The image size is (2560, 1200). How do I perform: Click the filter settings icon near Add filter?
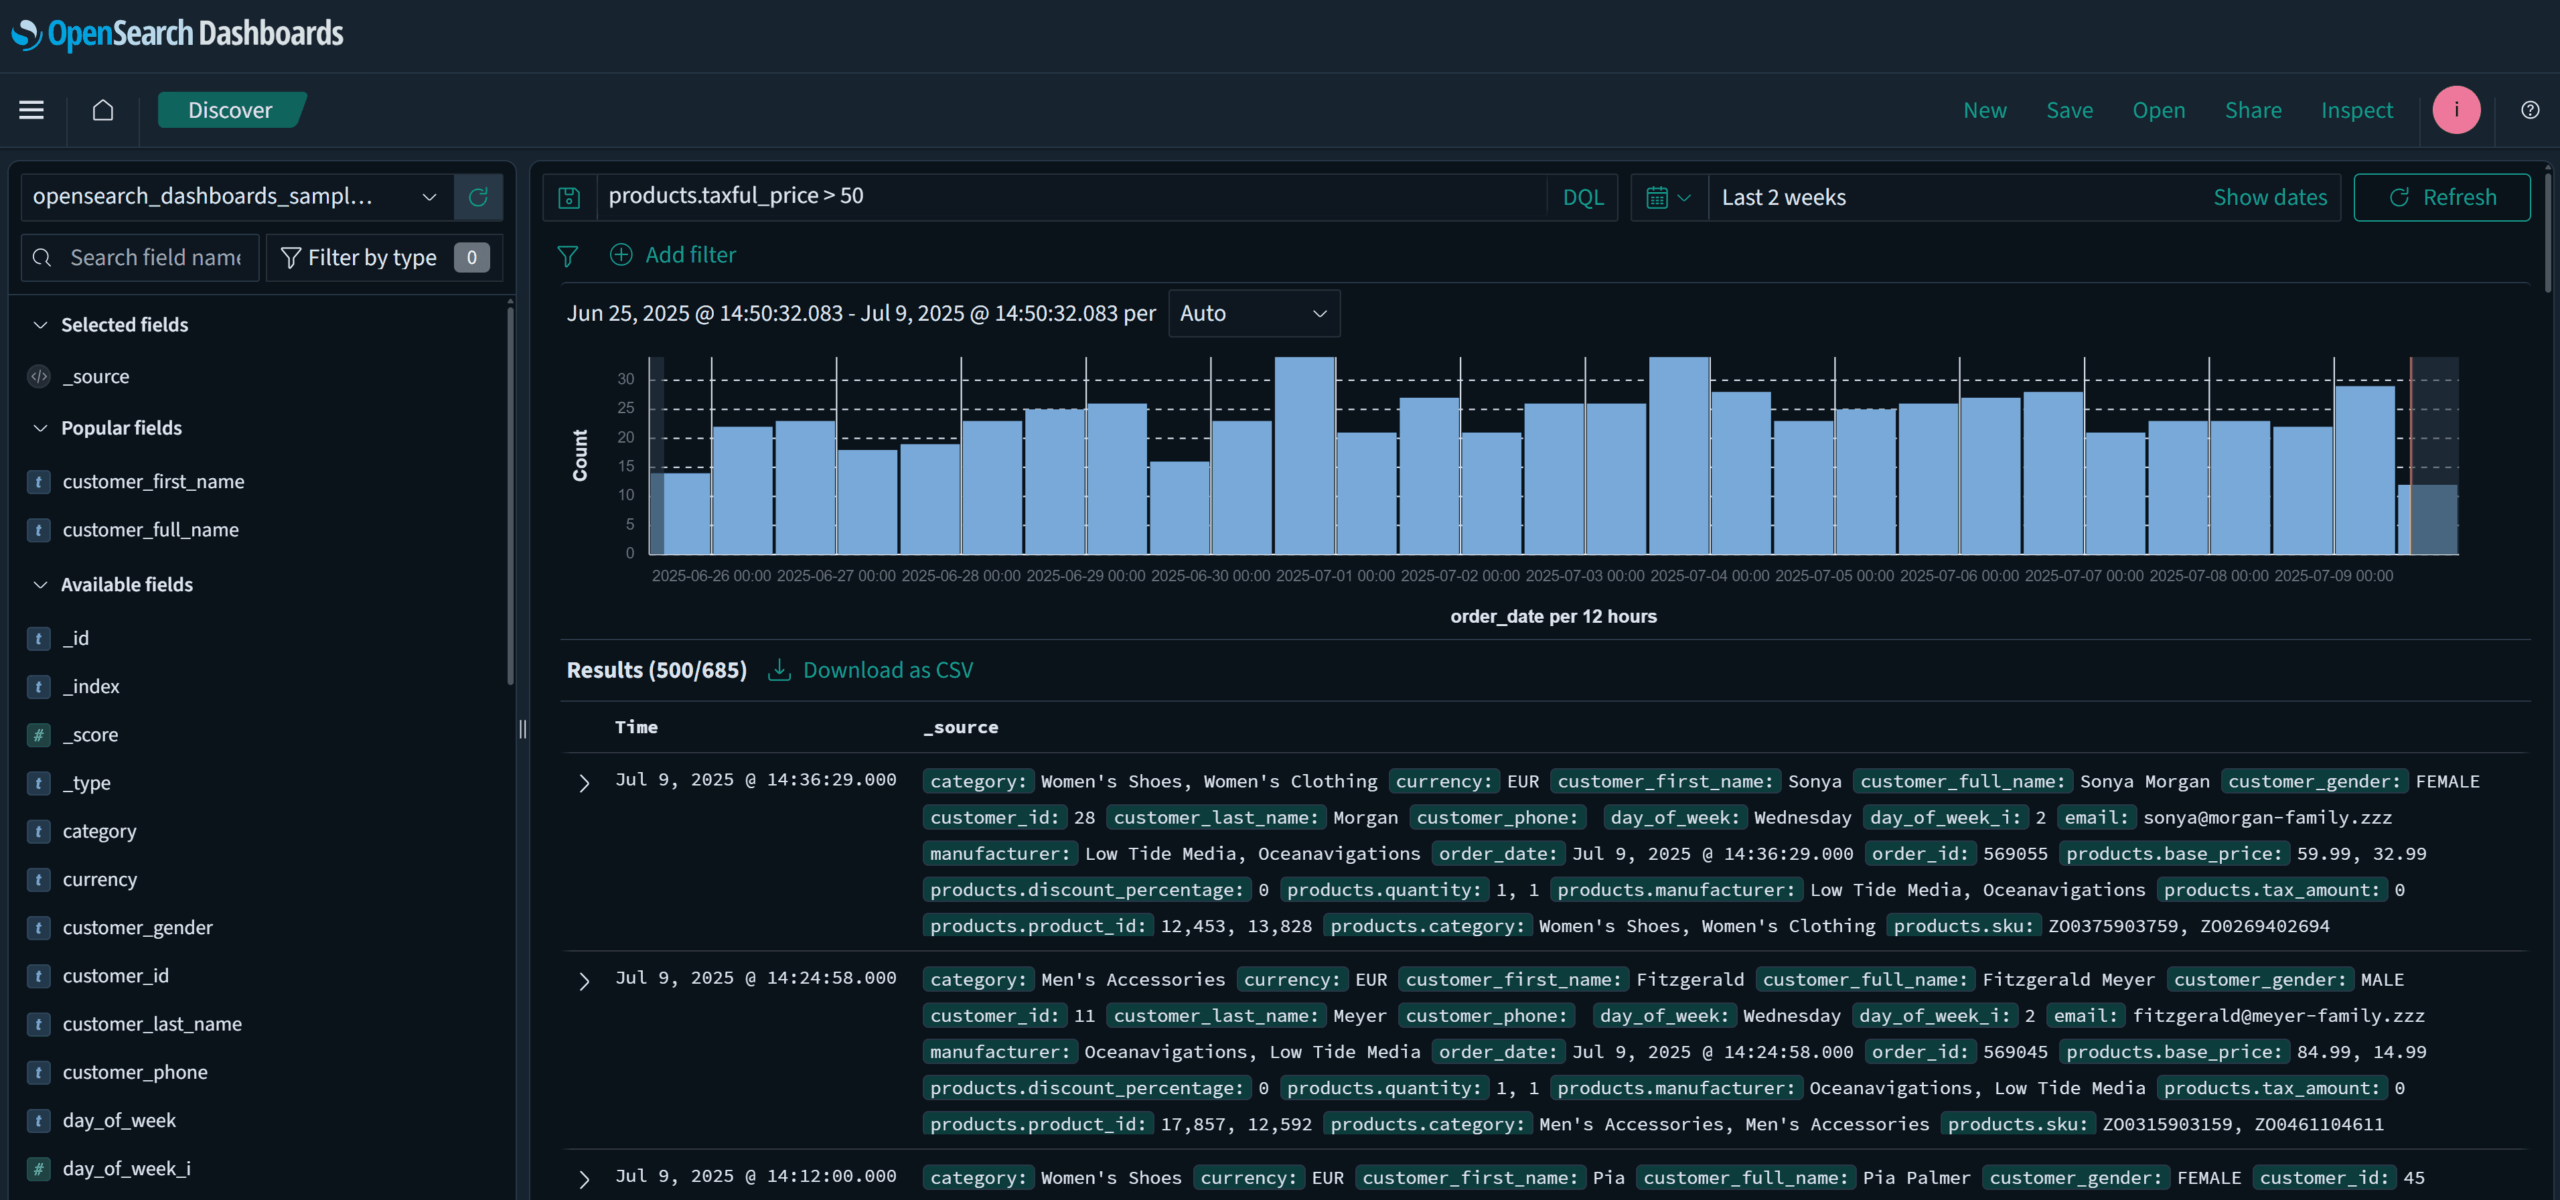pyautogui.click(x=568, y=256)
